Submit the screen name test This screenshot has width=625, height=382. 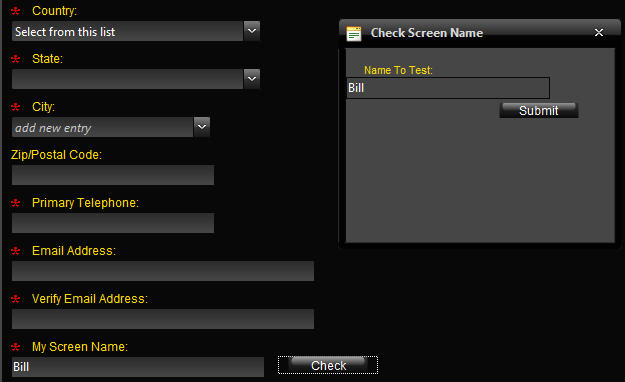(x=539, y=110)
